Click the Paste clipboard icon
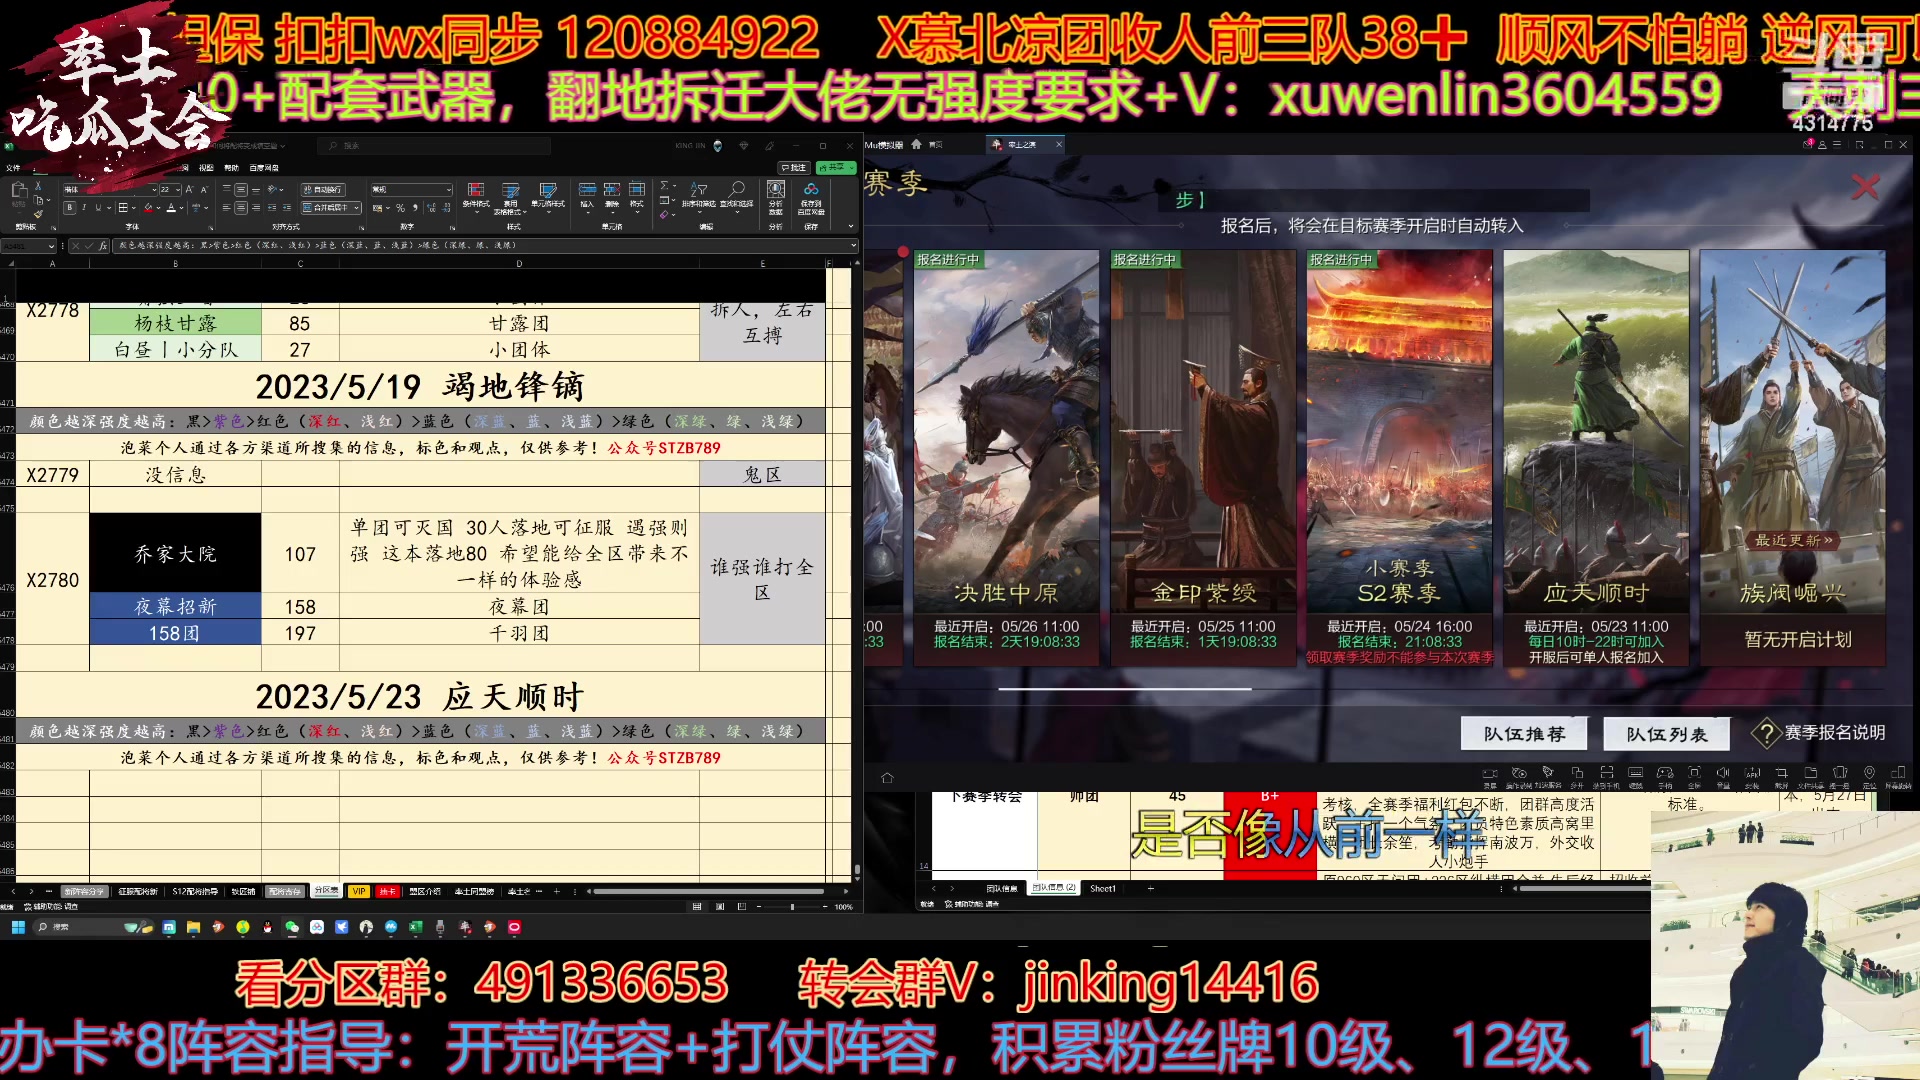1920x1080 pixels. [19, 192]
